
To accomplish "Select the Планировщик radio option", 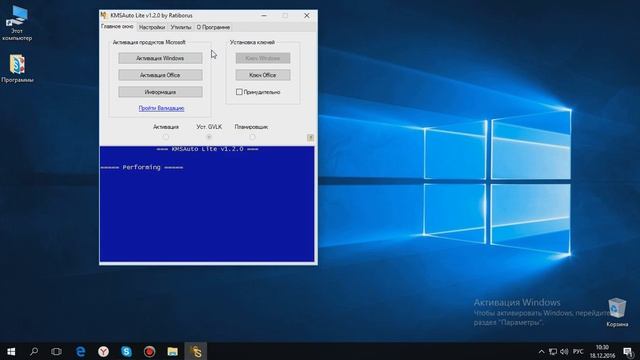I will click(x=252, y=137).
